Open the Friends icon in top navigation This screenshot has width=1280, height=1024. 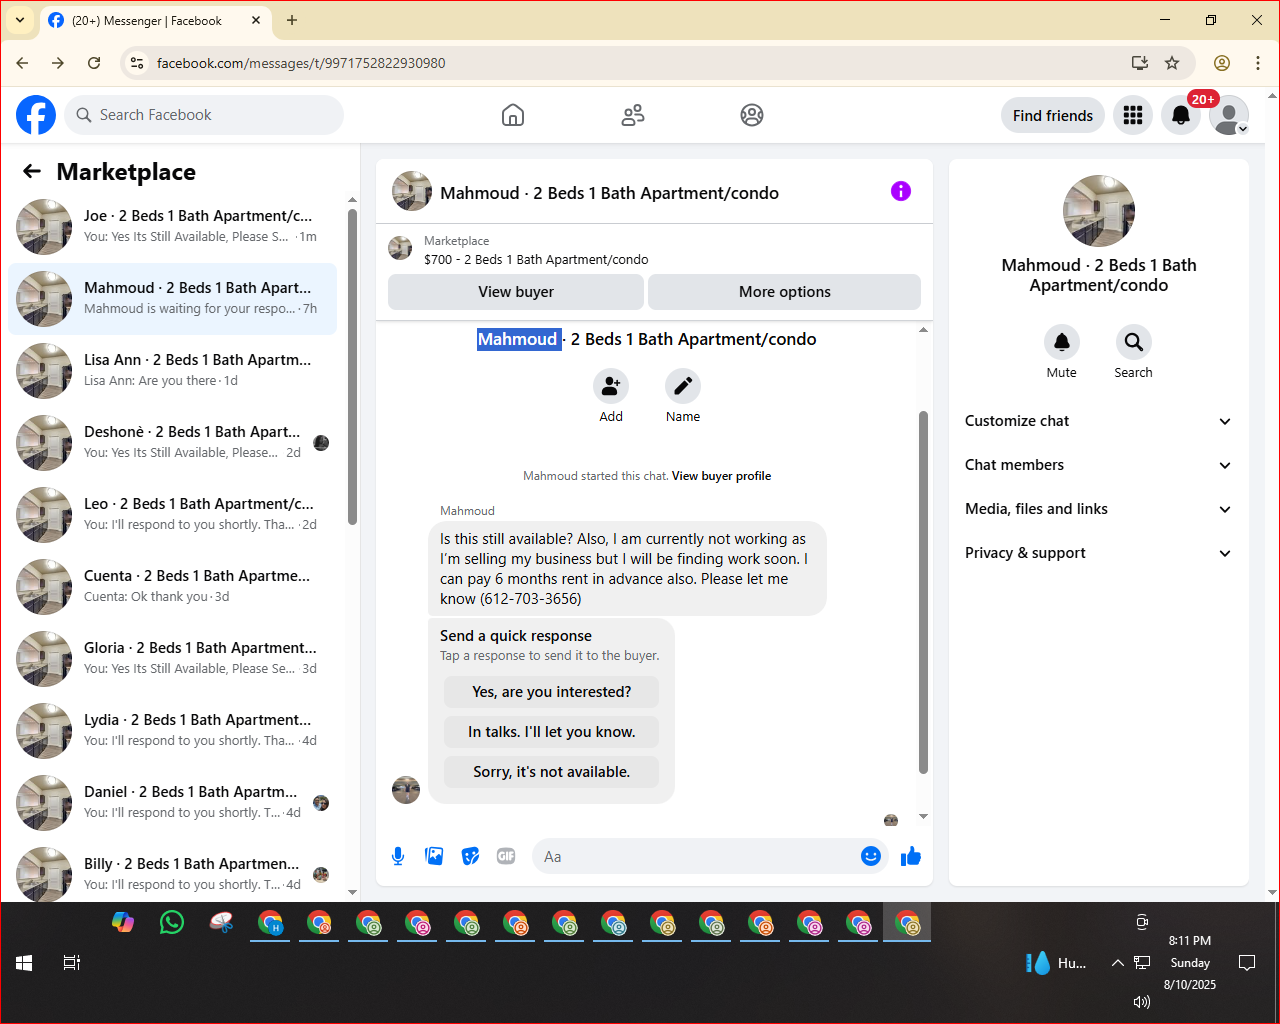click(x=633, y=115)
